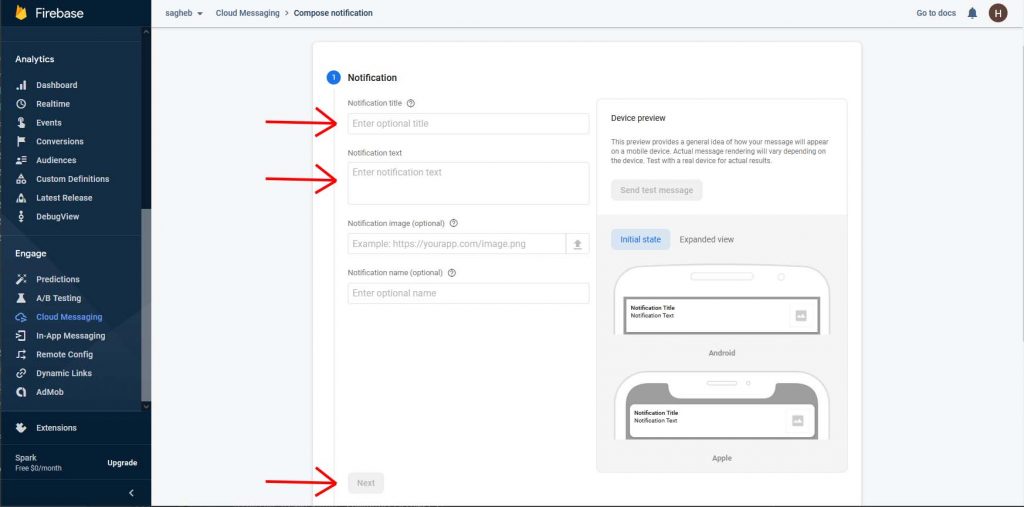Viewport: 1024px width, 507px height.
Task: Click the Send test message button
Action: click(657, 190)
